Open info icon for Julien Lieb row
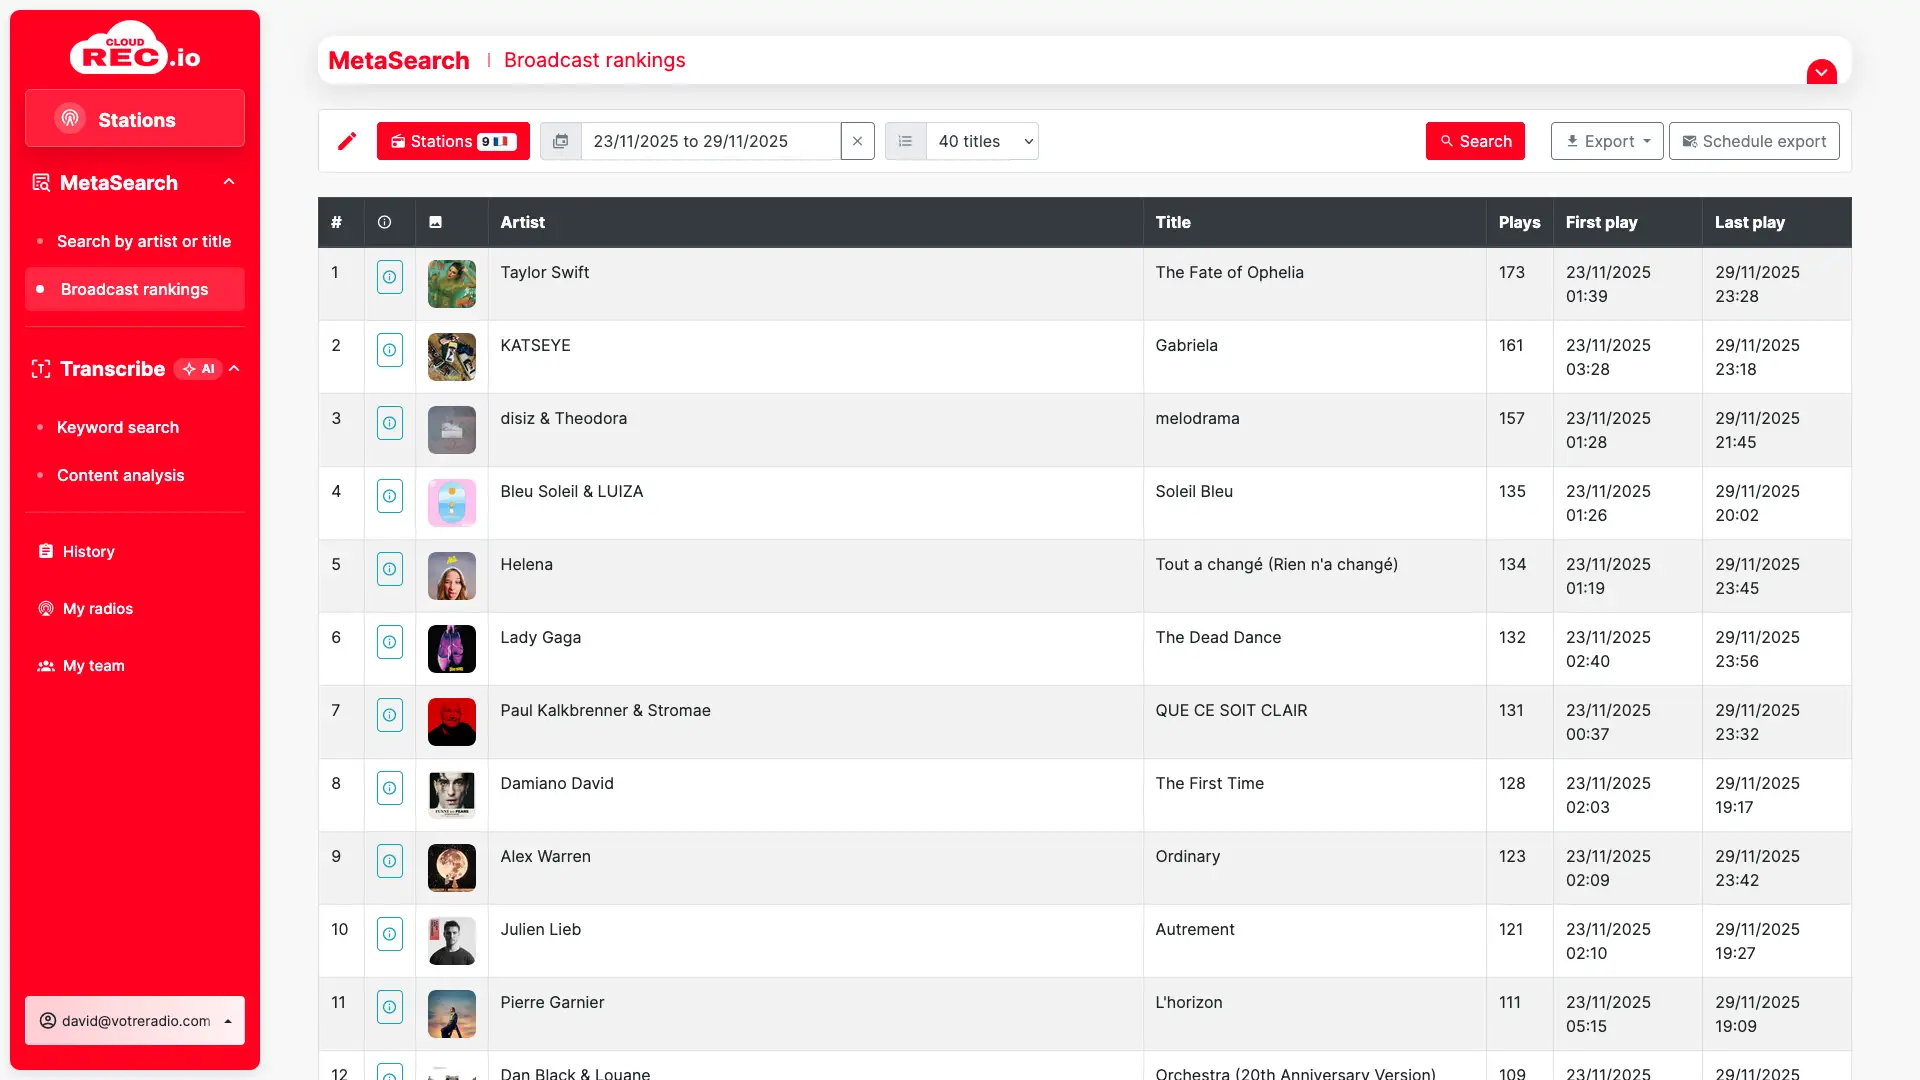Viewport: 1920px width, 1080px height. point(390,934)
